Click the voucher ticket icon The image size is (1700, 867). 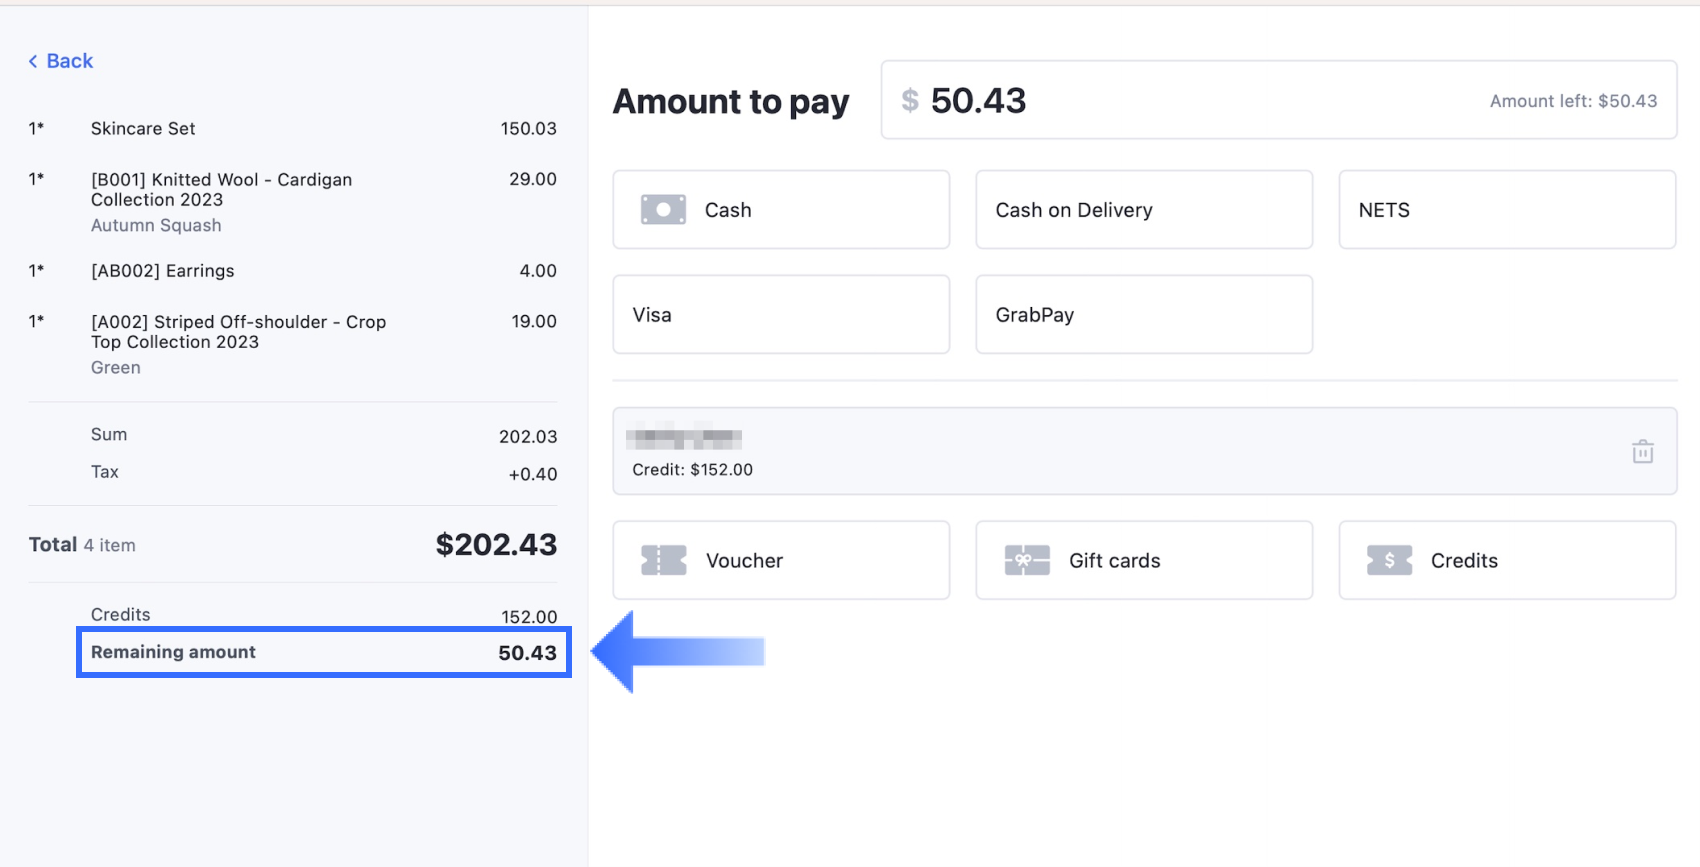tap(664, 561)
